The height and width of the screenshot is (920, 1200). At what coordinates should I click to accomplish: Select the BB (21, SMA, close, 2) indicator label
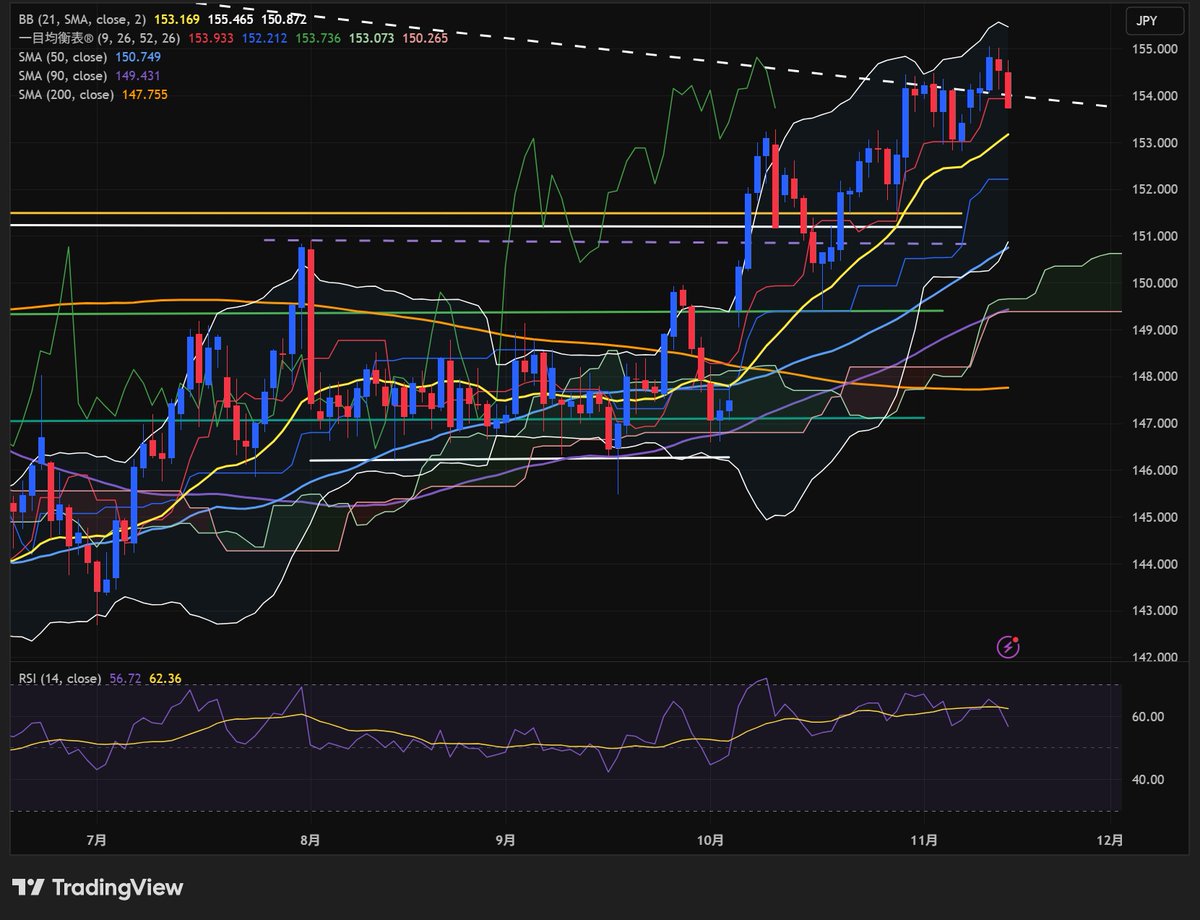[x=81, y=19]
